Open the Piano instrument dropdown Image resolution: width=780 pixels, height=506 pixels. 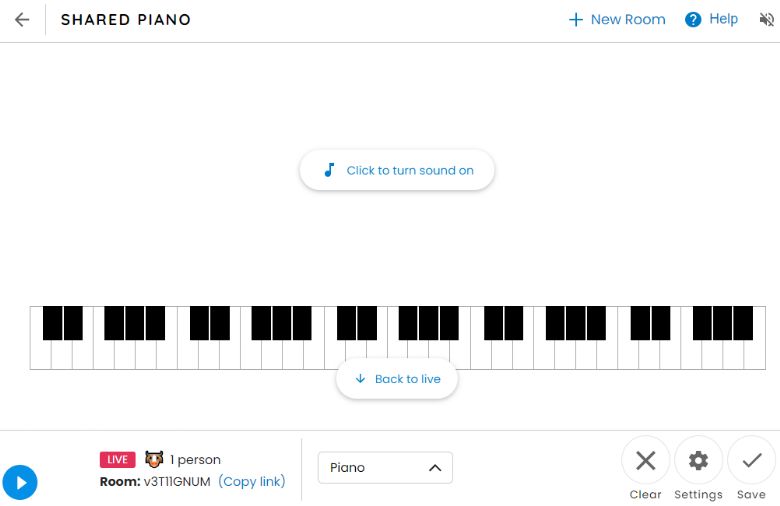click(x=385, y=468)
